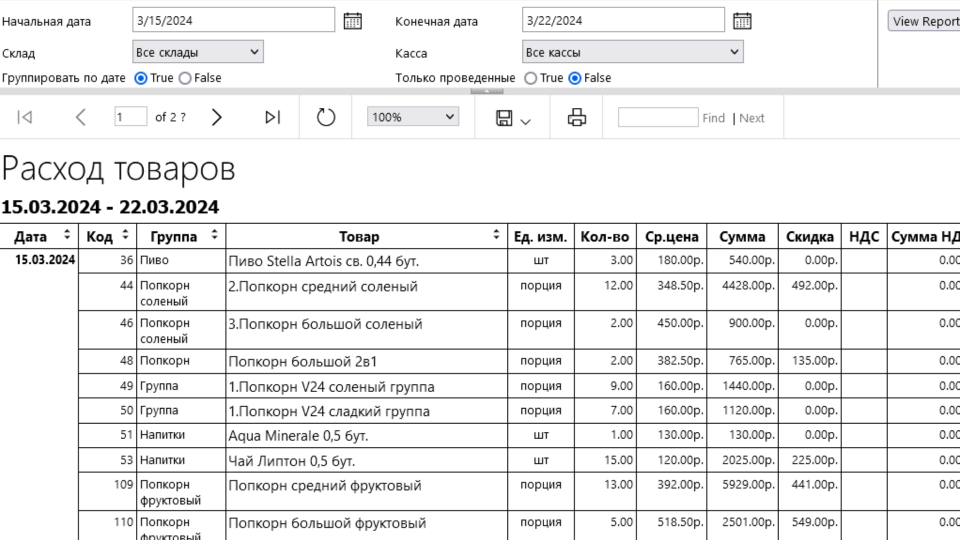The width and height of the screenshot is (960, 540).
Task: Click the current page number field
Action: 130,117
